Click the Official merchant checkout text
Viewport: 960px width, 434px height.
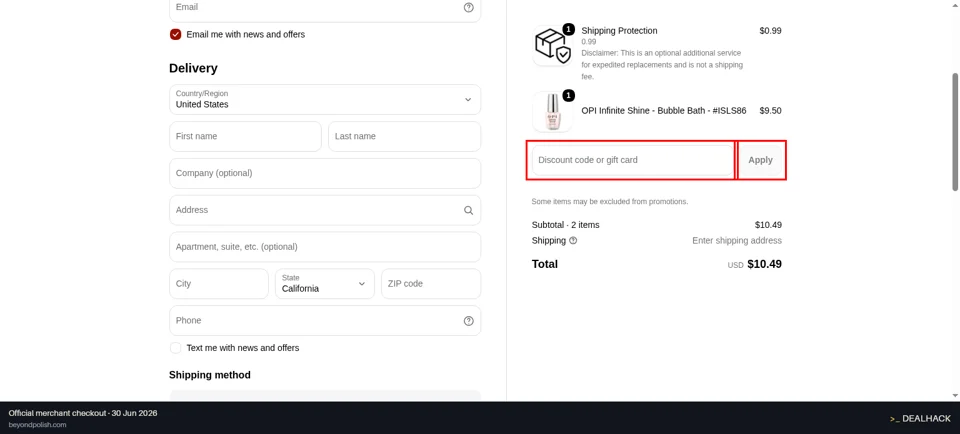[83, 413]
